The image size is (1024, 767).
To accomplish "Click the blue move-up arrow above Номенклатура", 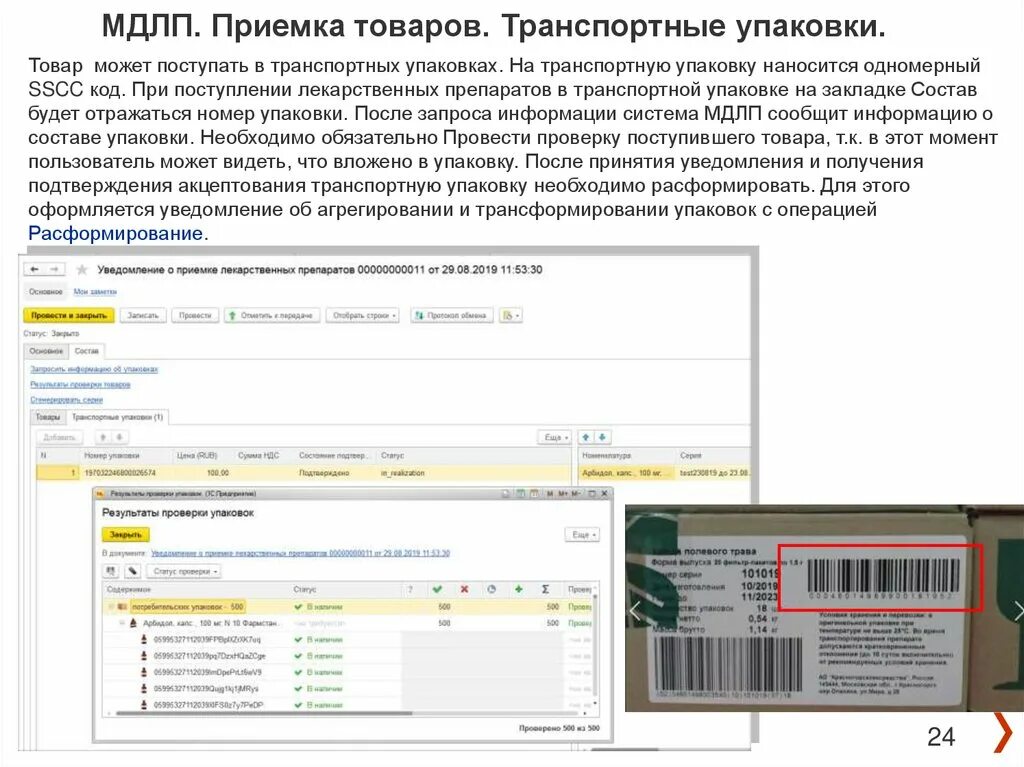I will 586,437.
